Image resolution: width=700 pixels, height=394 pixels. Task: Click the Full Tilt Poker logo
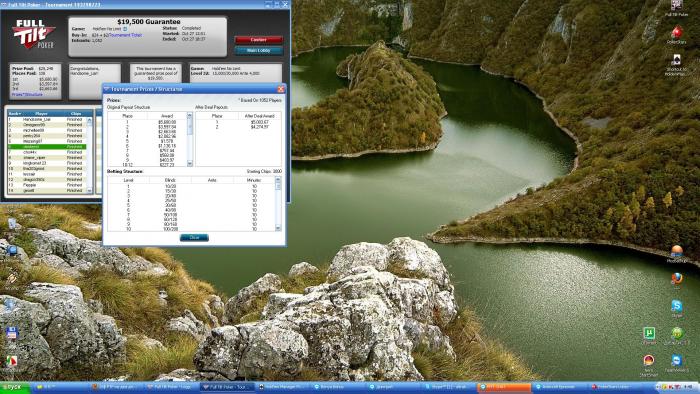[x=33, y=33]
